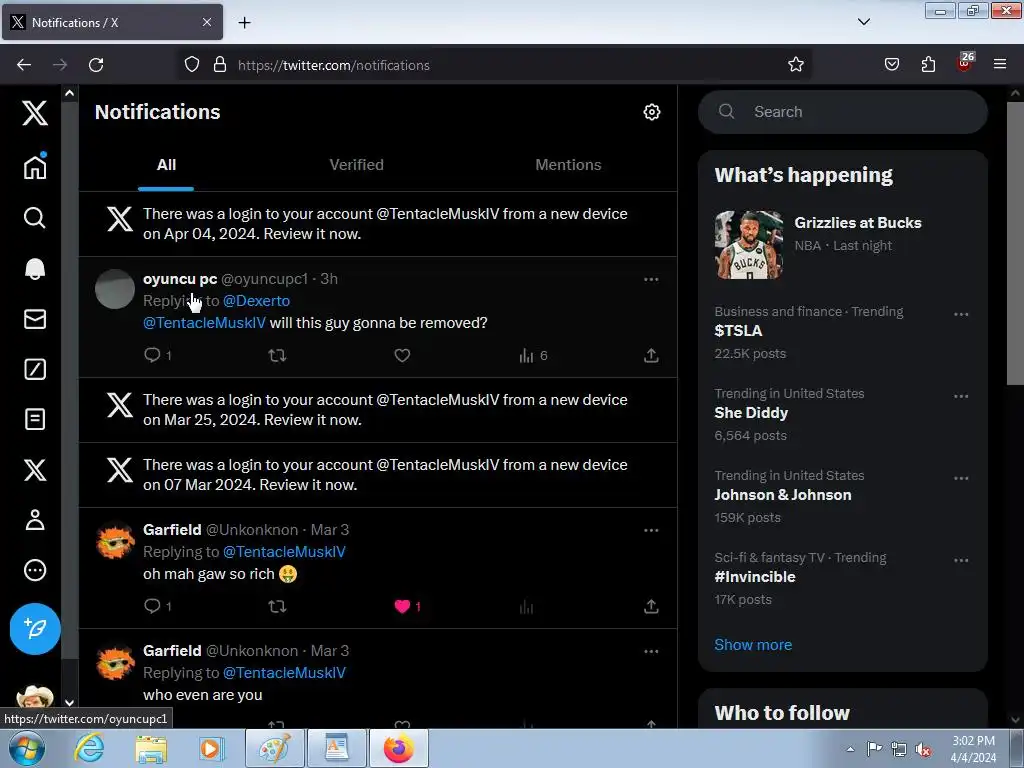Open Windows Start menu
This screenshot has width=1024, height=768.
[27, 748]
